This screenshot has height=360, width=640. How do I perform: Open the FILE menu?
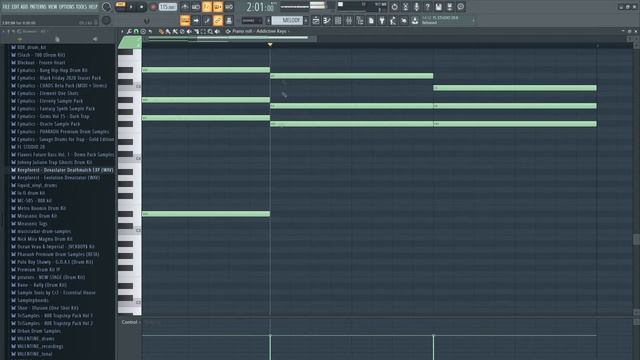(7, 7)
